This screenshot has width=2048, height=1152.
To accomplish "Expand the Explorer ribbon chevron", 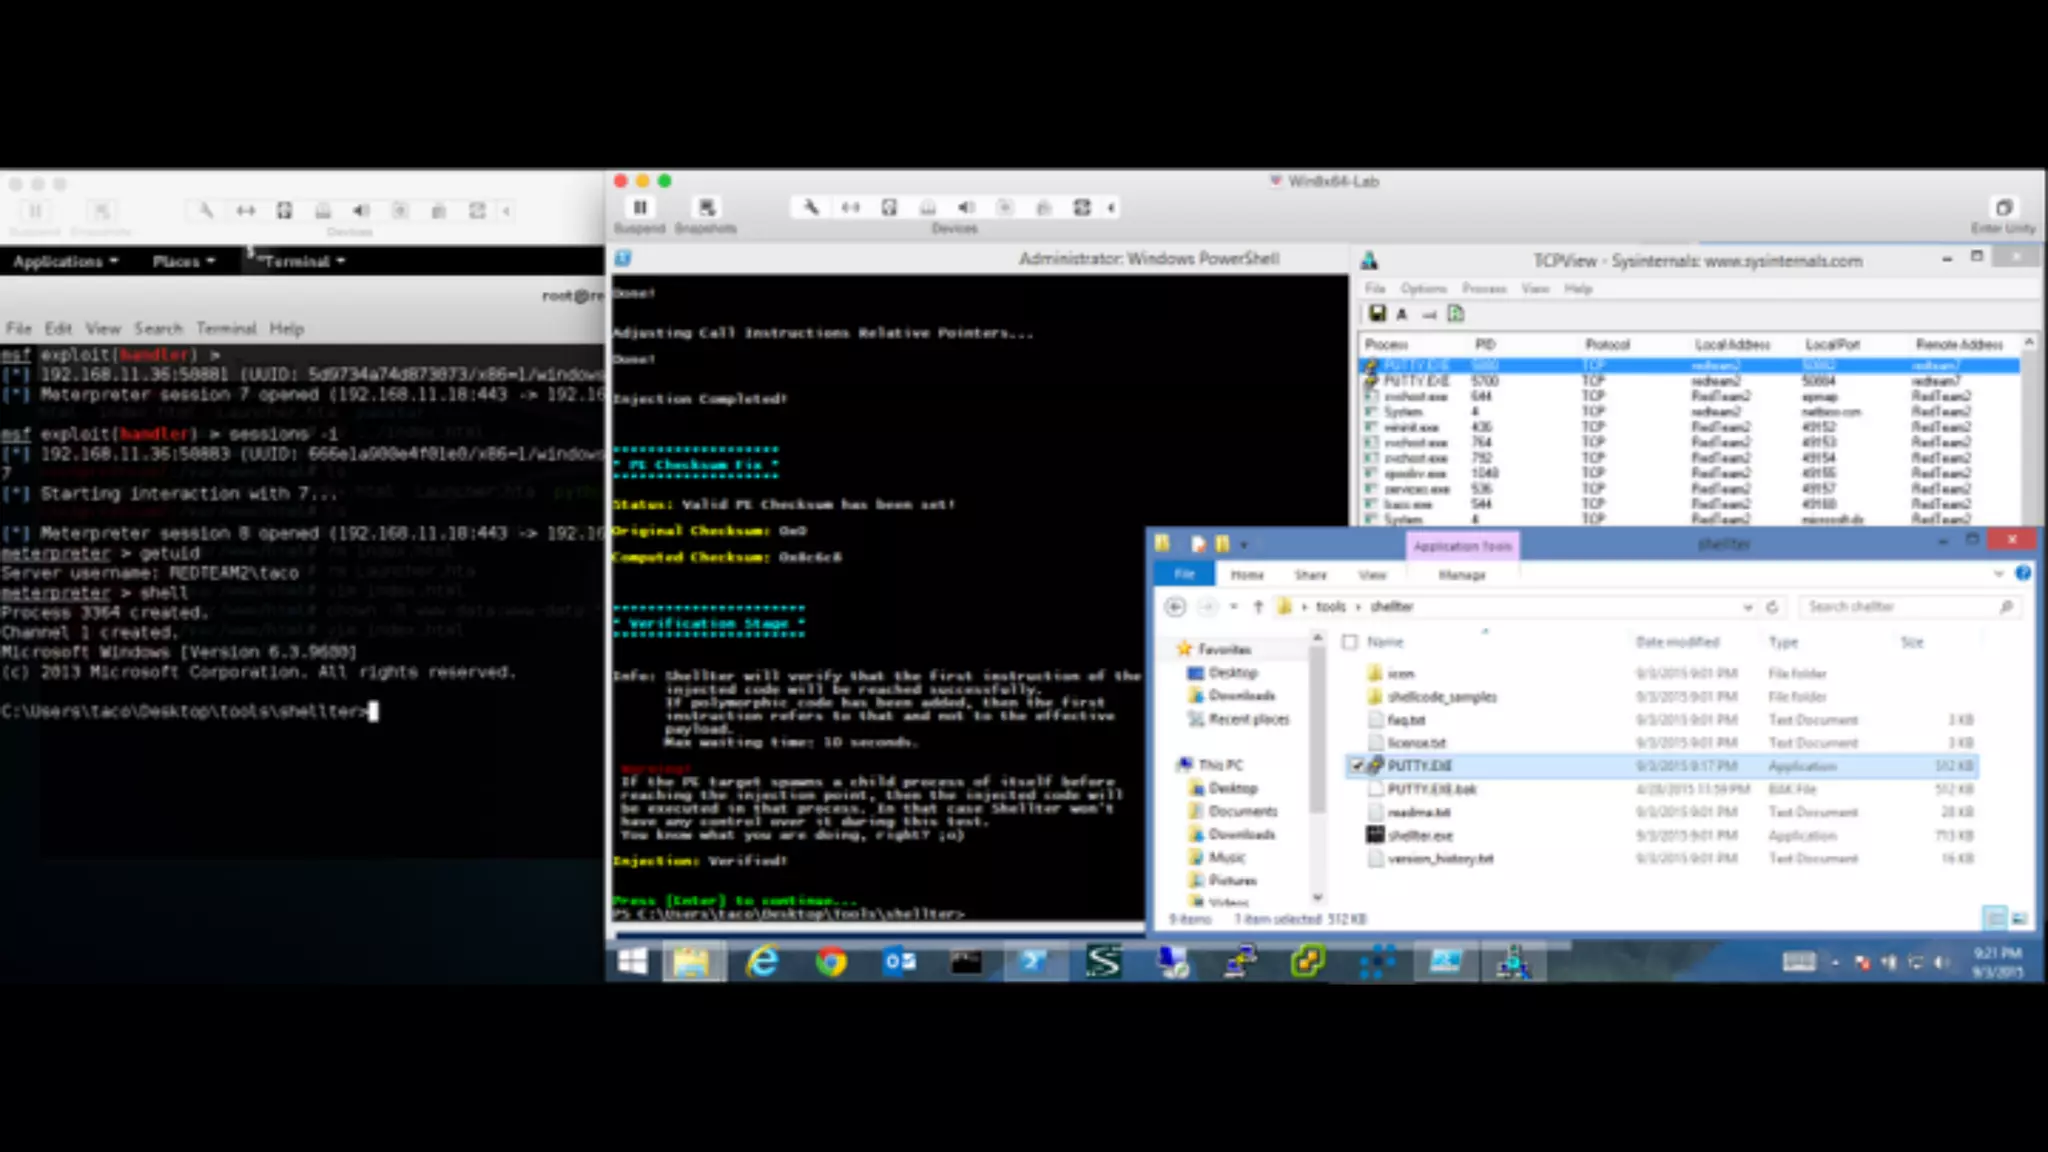I will click(1998, 574).
